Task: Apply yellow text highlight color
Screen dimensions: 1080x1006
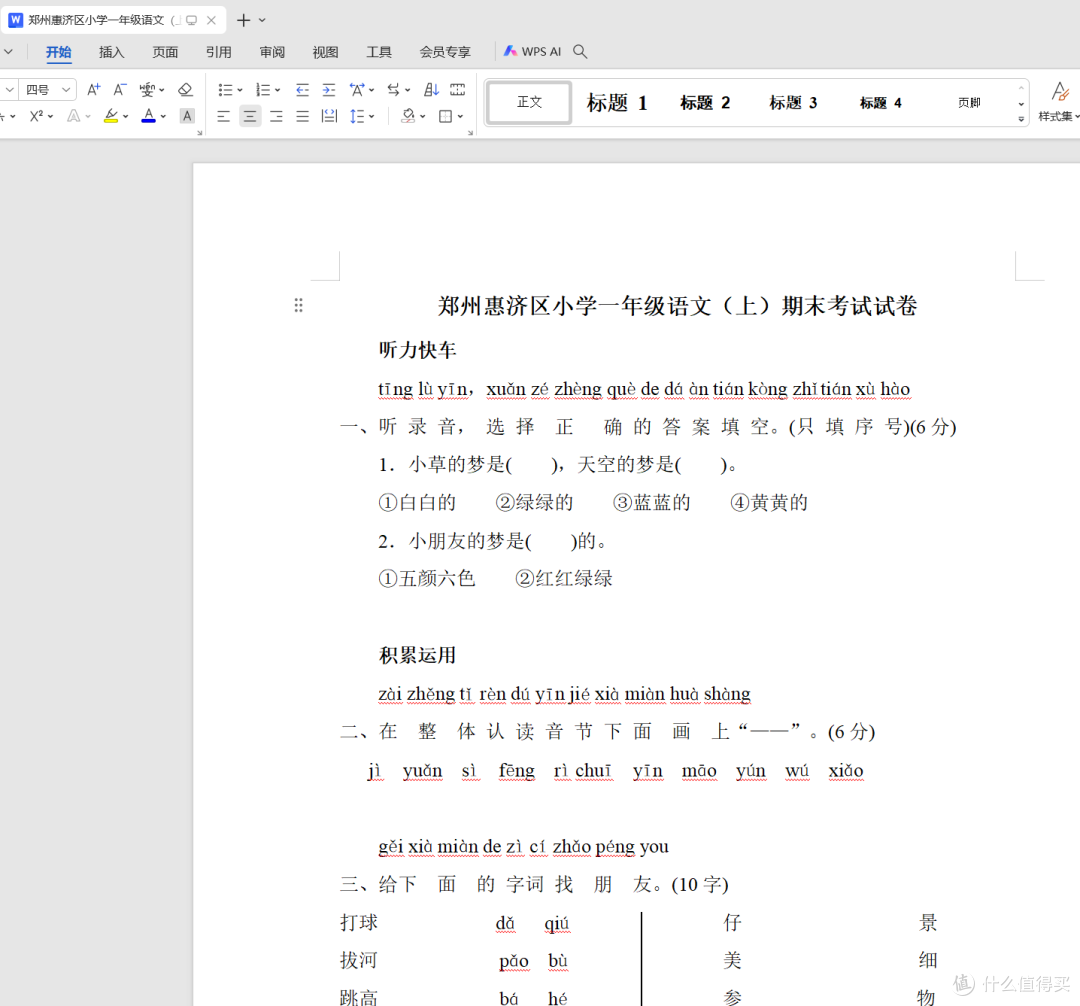Action: click(111, 116)
